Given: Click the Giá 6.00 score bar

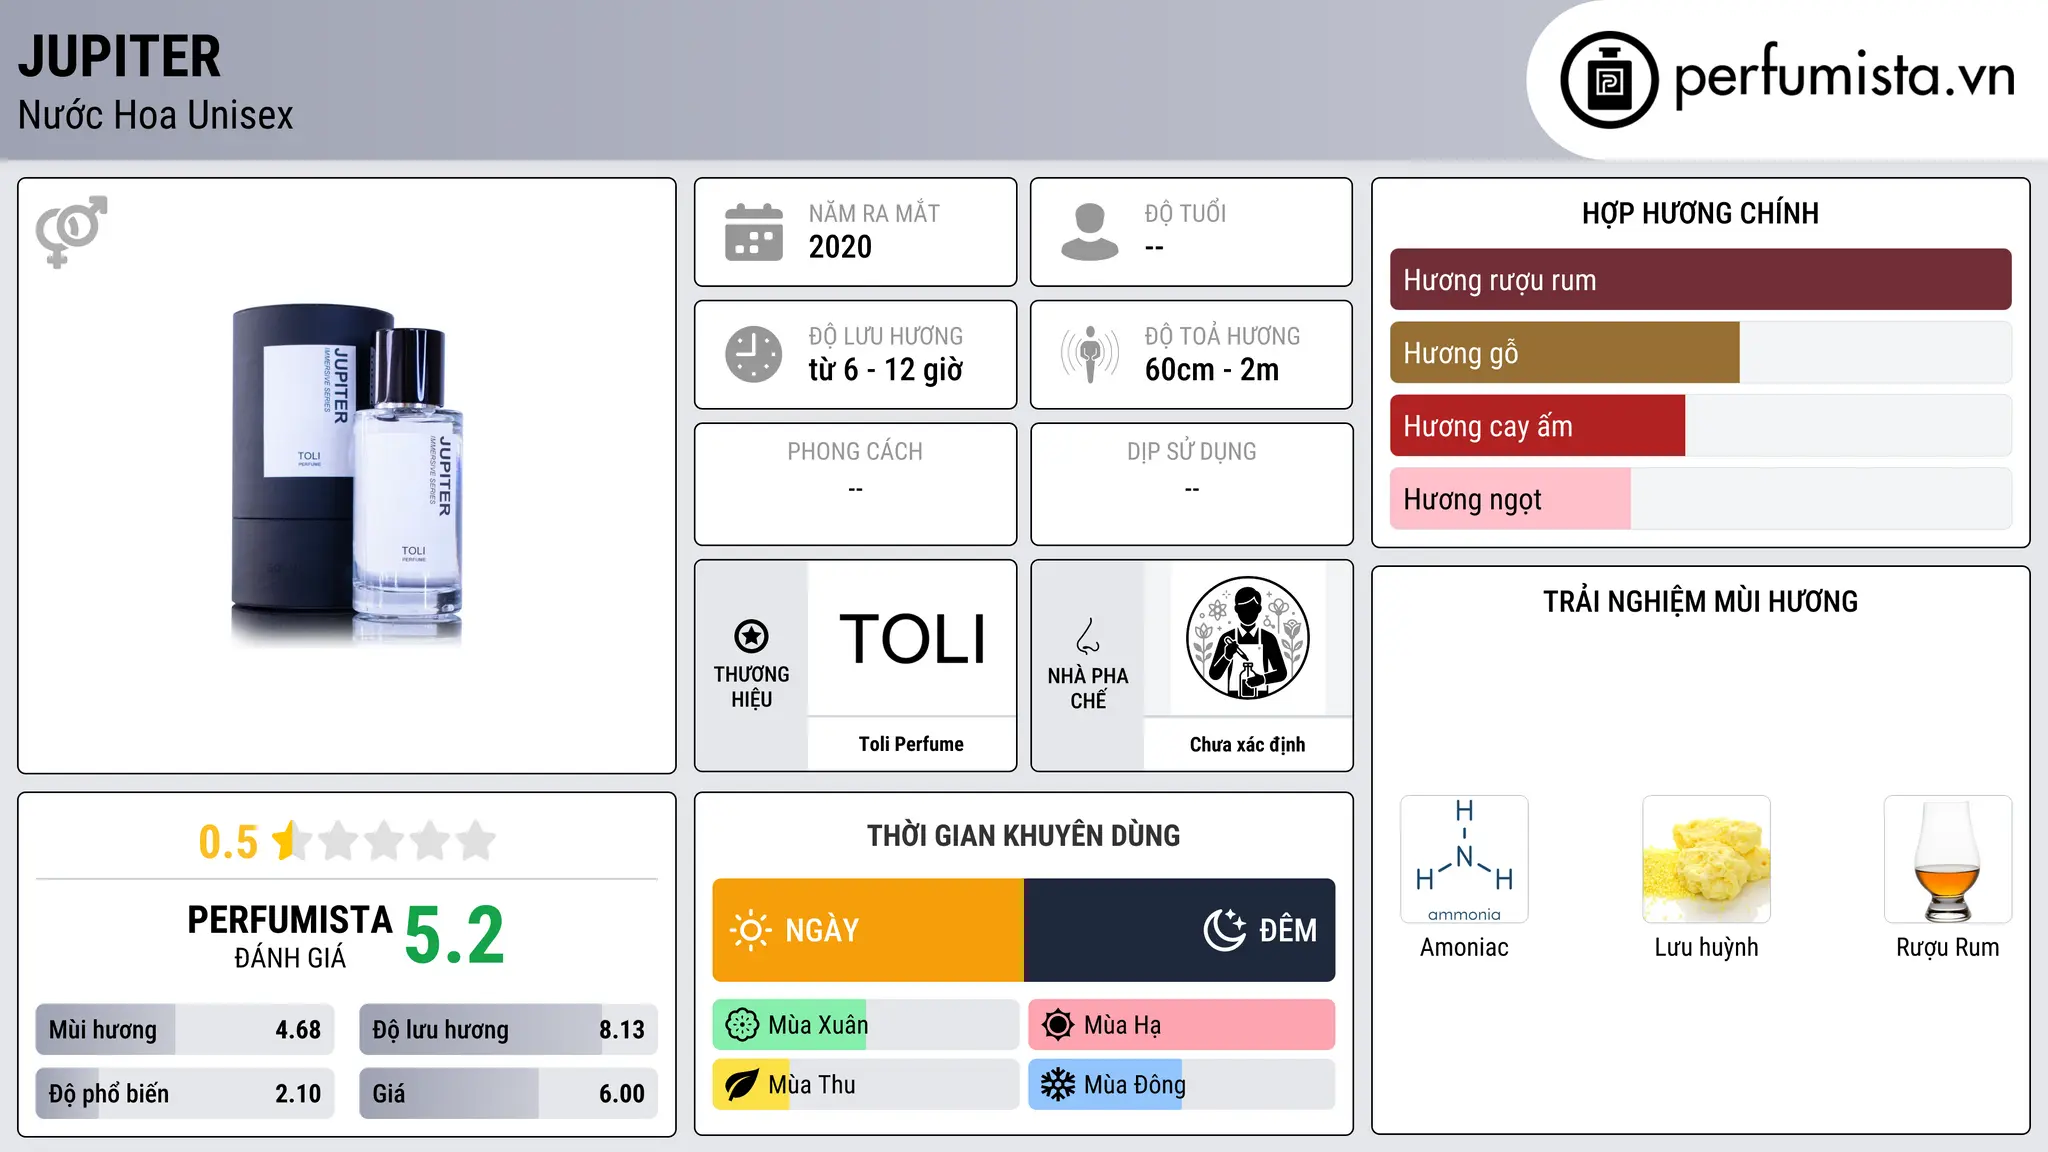Looking at the screenshot, I should (x=508, y=1094).
